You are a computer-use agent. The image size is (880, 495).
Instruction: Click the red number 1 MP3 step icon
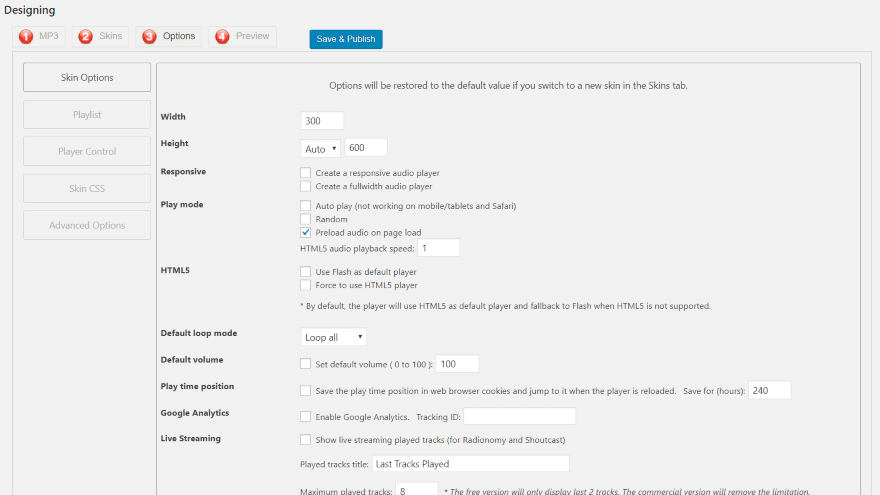click(x=26, y=37)
